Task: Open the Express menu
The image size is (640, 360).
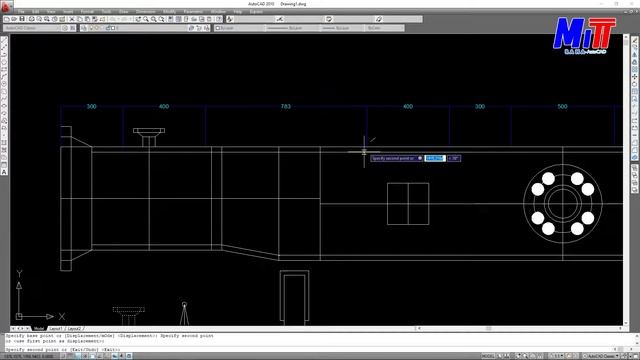Action: pos(256,11)
